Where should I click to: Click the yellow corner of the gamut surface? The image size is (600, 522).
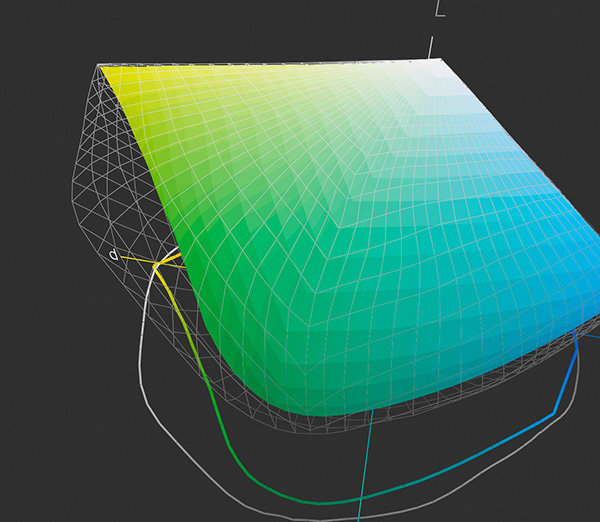112,75
